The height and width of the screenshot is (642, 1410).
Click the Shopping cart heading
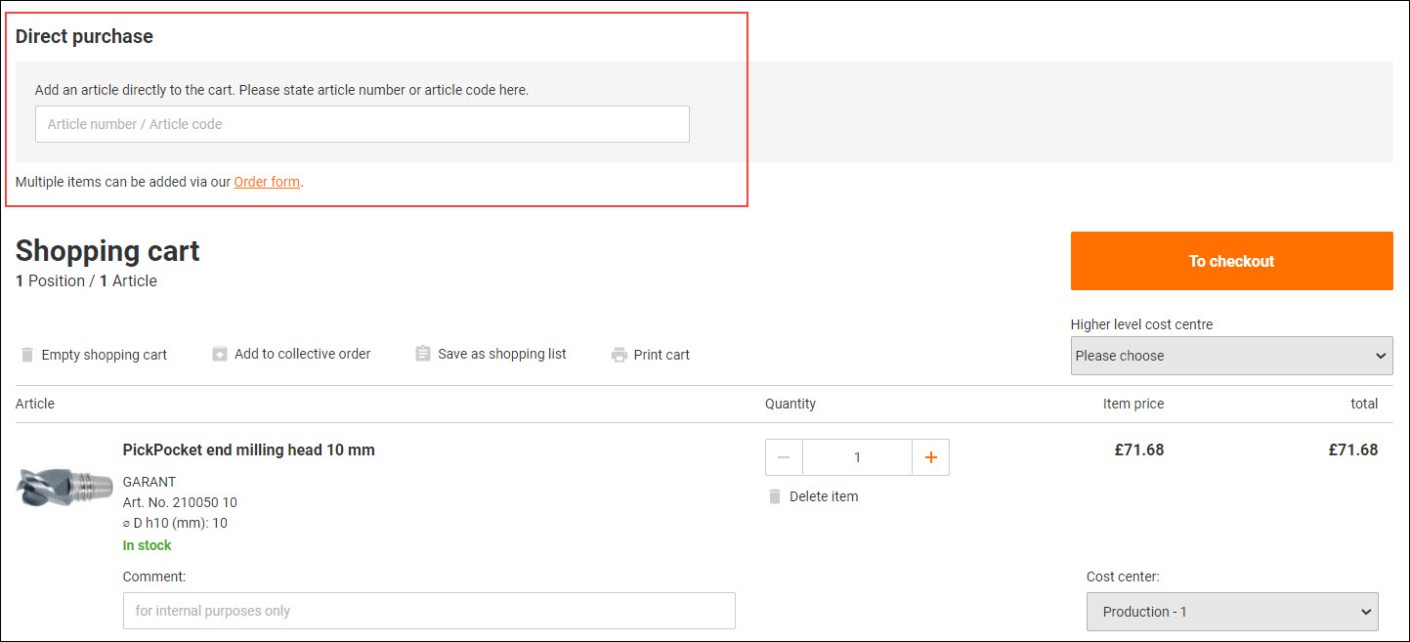108,251
